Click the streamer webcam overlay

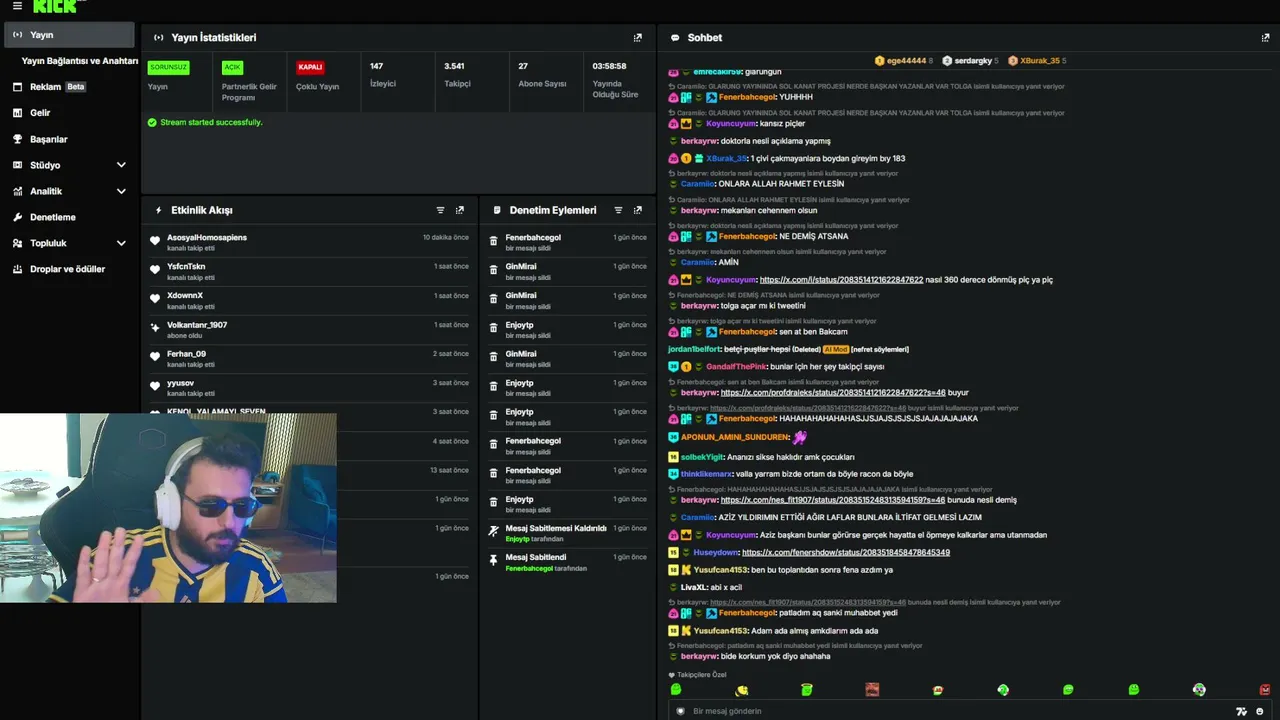168,508
